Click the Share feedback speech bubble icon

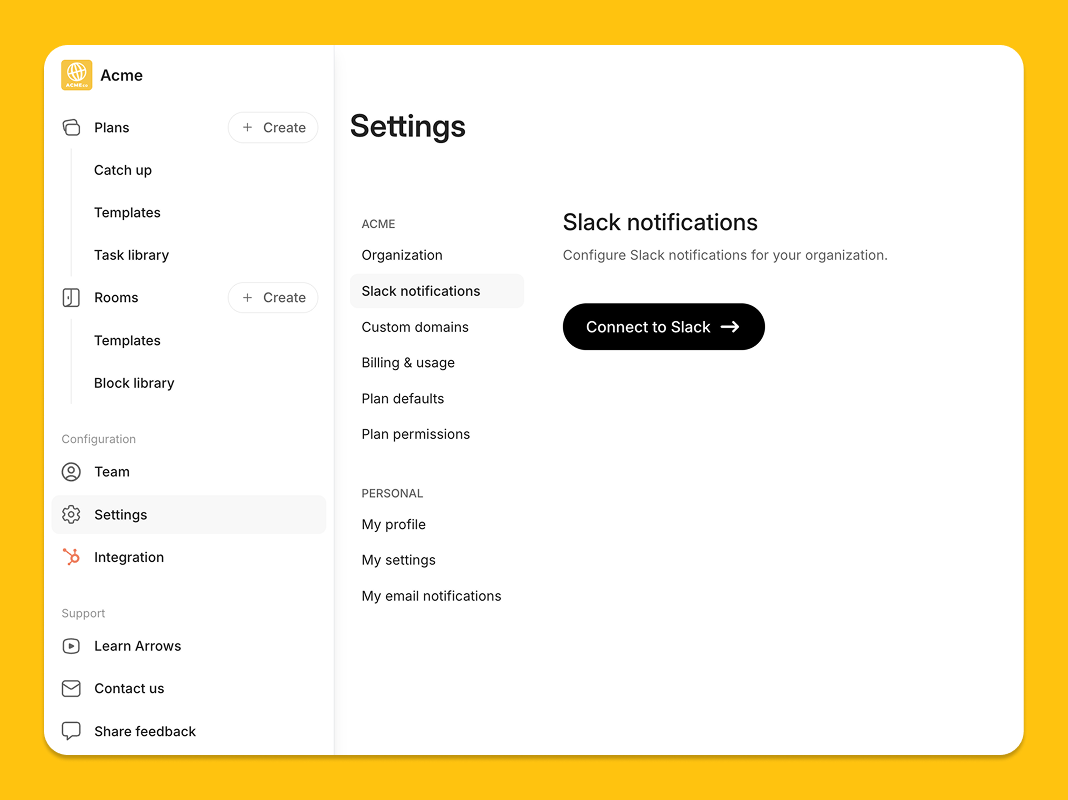tap(71, 731)
